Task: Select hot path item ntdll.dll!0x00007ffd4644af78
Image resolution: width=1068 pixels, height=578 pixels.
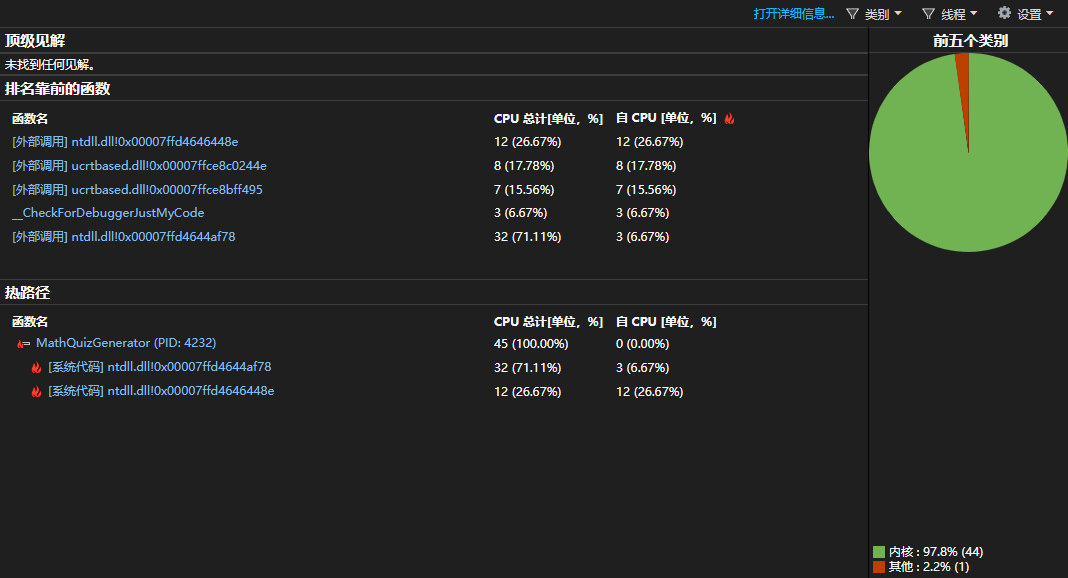Action: 159,367
